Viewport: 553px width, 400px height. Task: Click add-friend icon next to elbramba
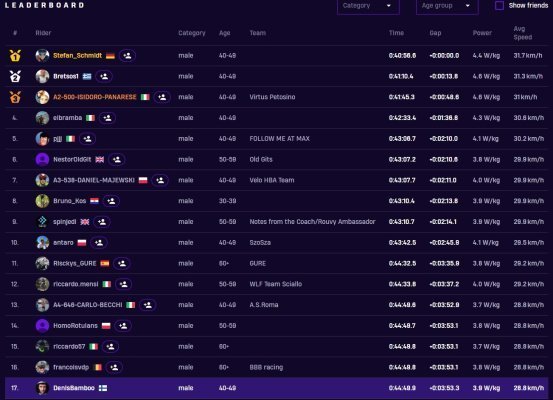pos(108,118)
